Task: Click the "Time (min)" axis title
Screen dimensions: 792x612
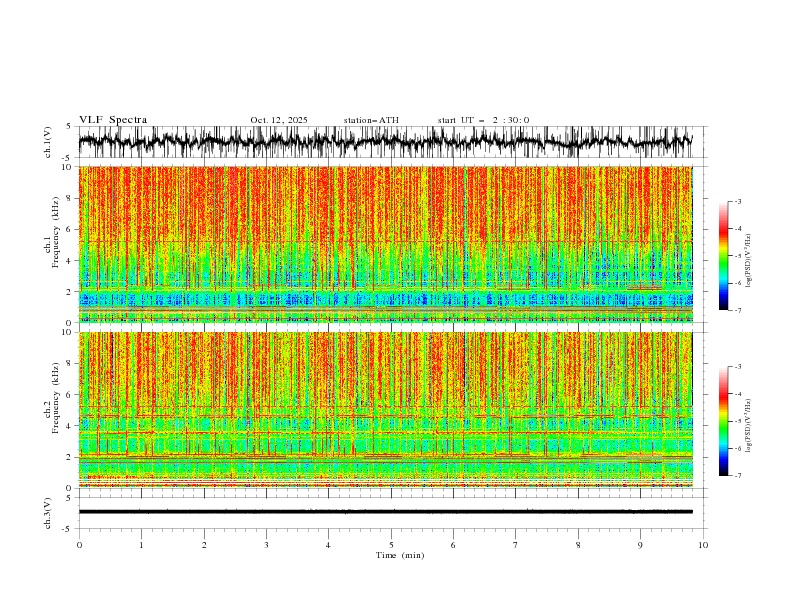Action: coord(400,555)
